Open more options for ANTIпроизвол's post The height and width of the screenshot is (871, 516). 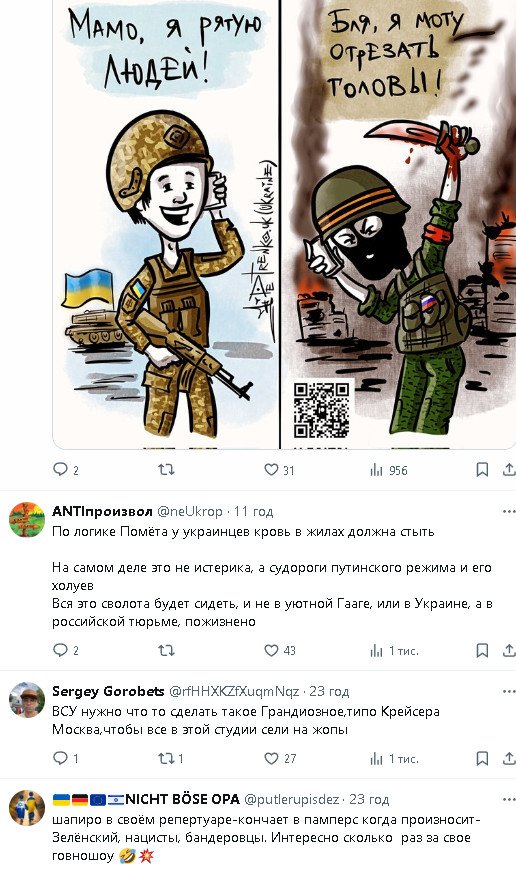(509, 512)
